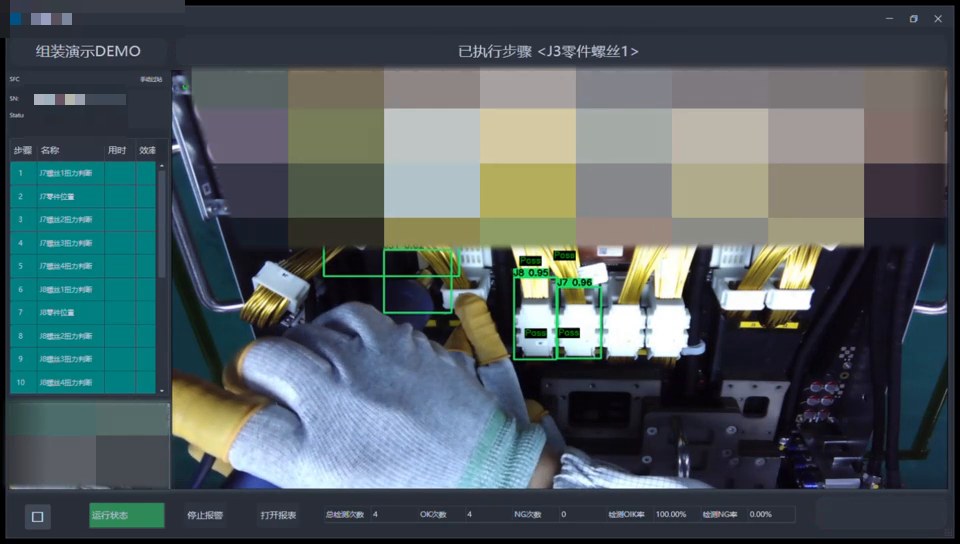This screenshot has width=960, height=544.
Task: Click the 检测NG率 value 0.00%
Action: 760,515
